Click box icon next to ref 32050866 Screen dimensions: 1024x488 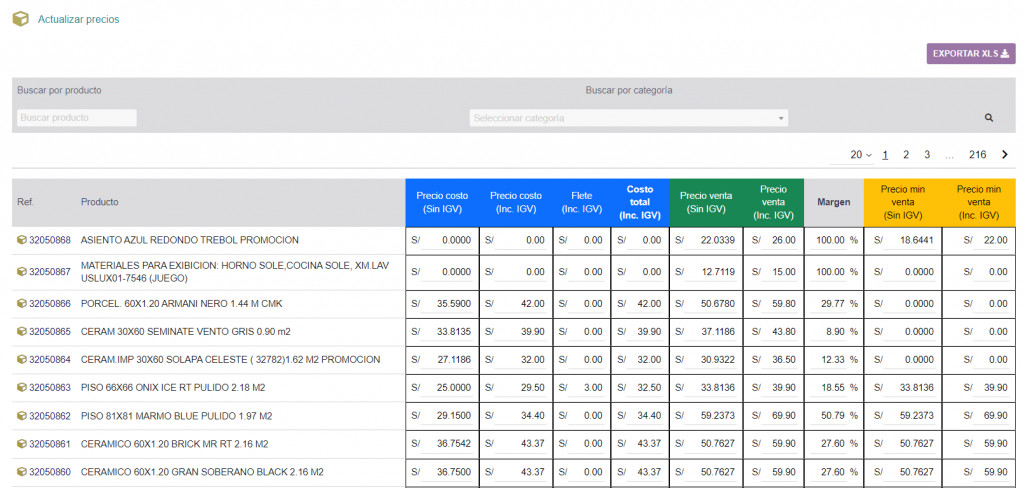[x=21, y=304]
